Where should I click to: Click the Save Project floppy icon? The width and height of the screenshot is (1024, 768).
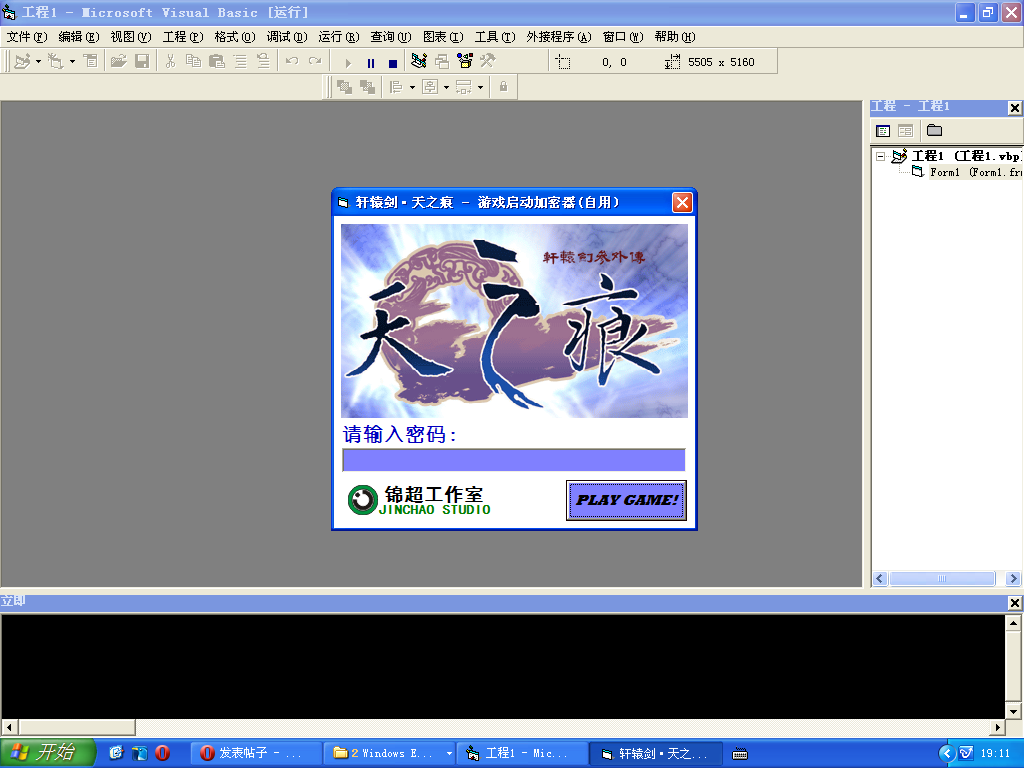[x=142, y=61]
